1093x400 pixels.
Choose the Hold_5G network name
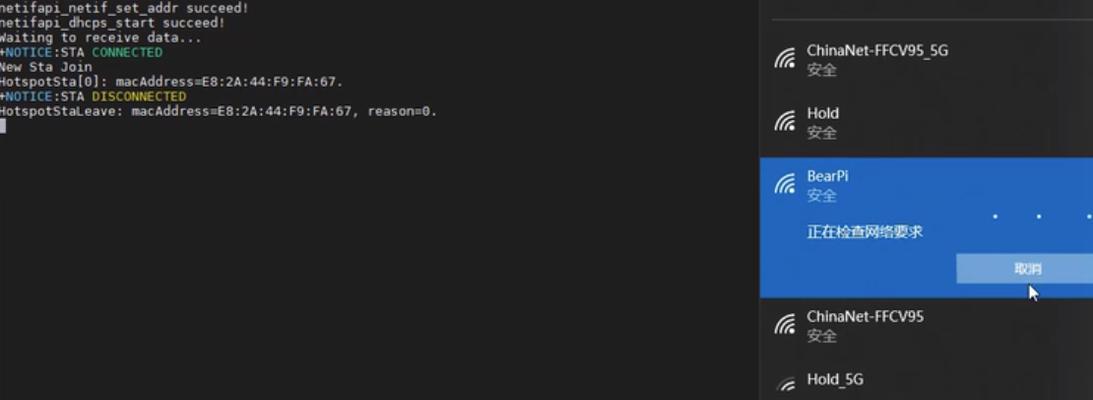pyautogui.click(x=834, y=379)
